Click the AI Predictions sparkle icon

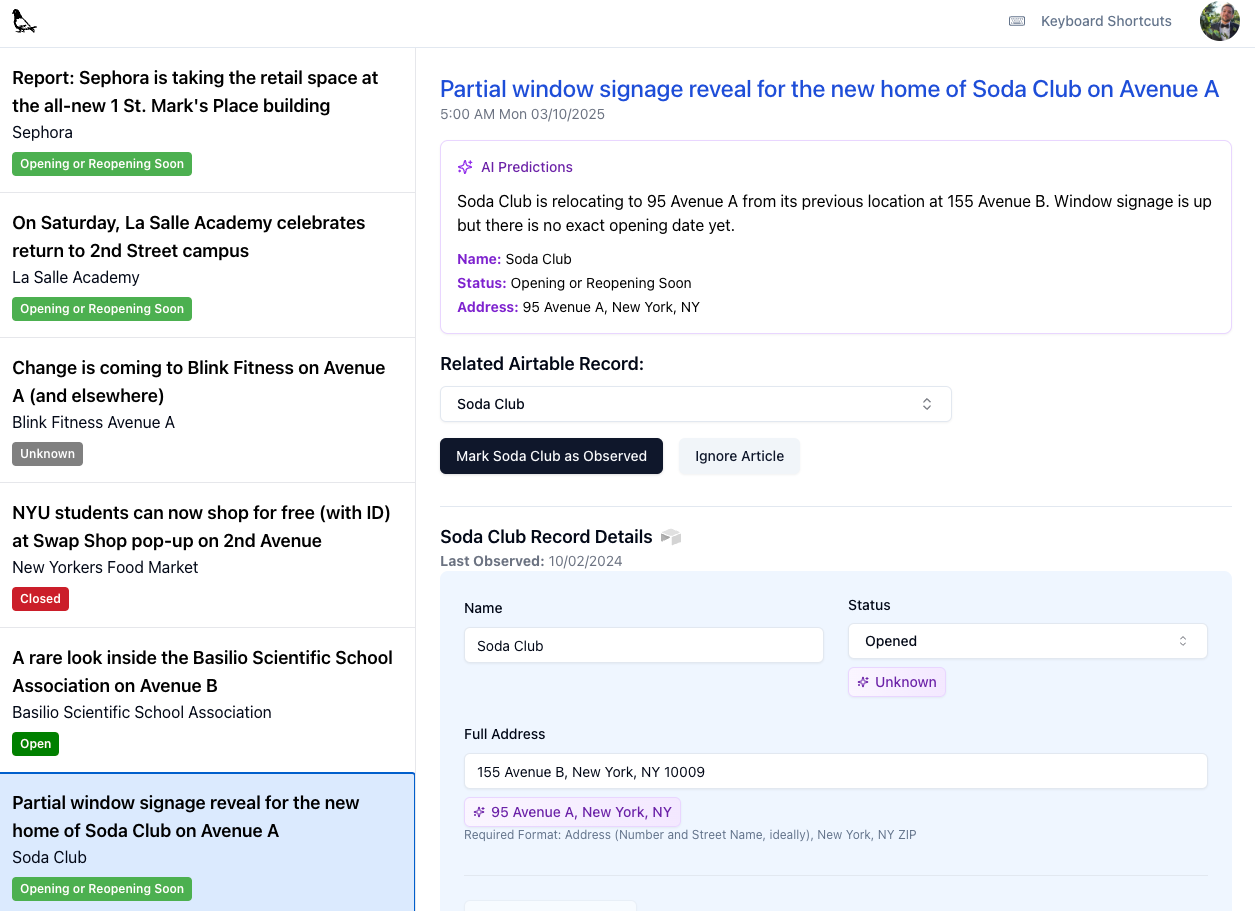(x=465, y=167)
